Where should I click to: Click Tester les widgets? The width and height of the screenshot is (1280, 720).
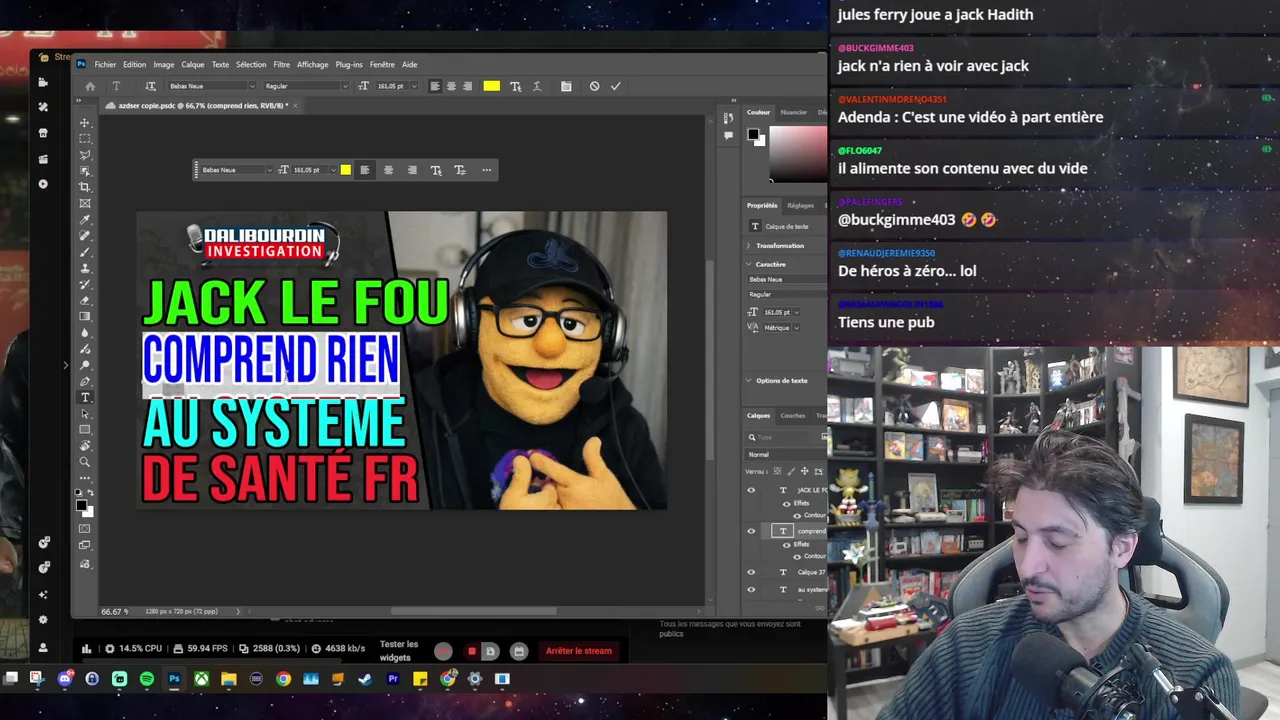(x=399, y=651)
